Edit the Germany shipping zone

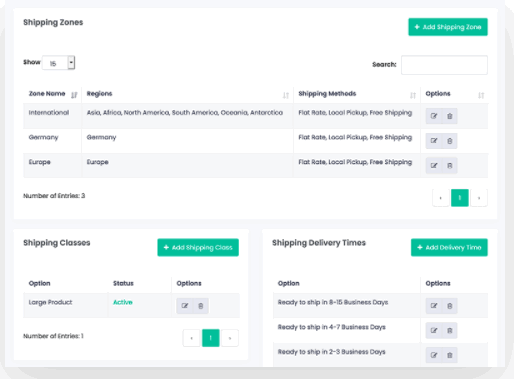coord(434,141)
